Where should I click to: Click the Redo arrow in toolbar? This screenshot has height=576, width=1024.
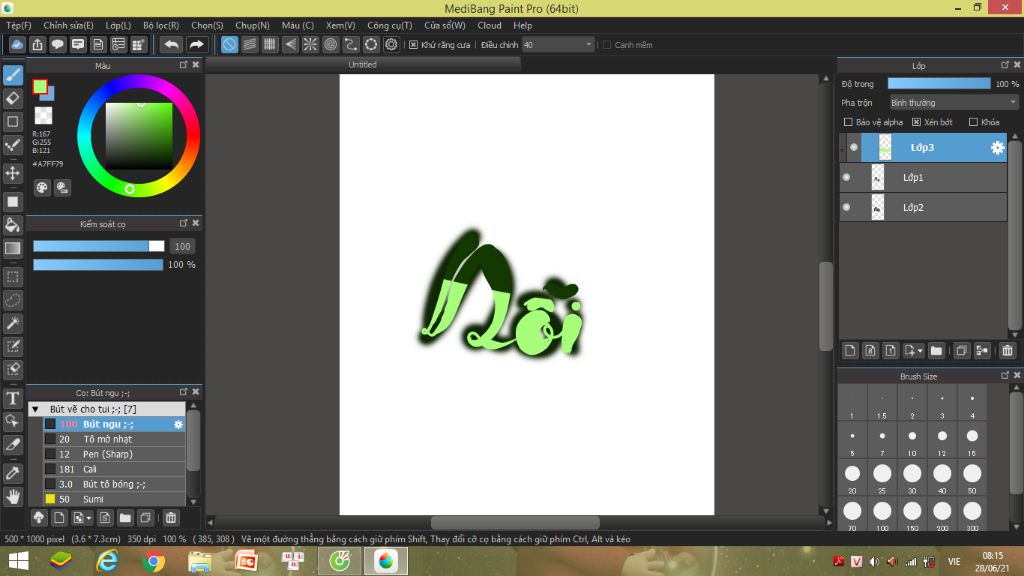click(196, 44)
